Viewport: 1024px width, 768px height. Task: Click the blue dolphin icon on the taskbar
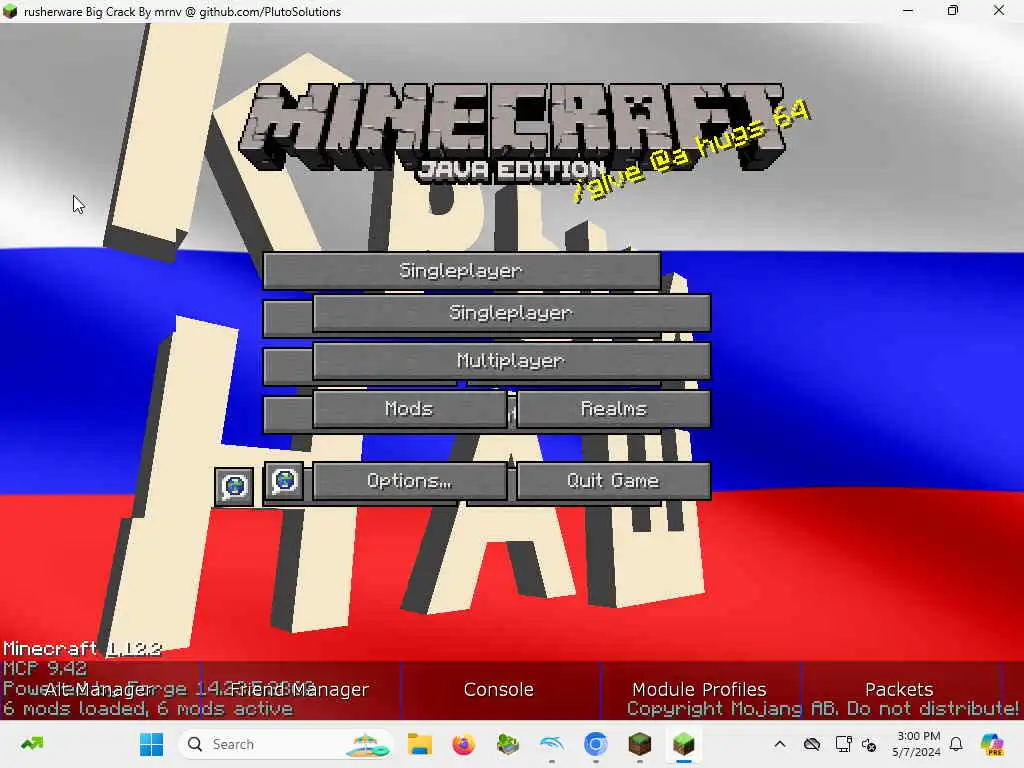coord(552,744)
